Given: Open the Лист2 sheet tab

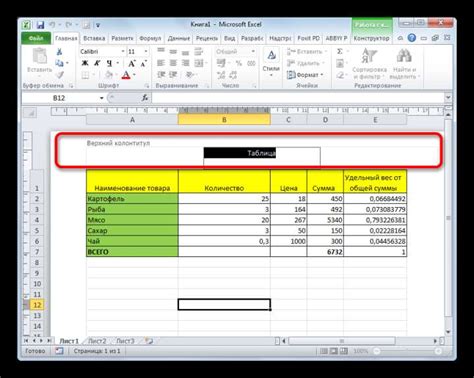Looking at the screenshot, I should [97, 341].
